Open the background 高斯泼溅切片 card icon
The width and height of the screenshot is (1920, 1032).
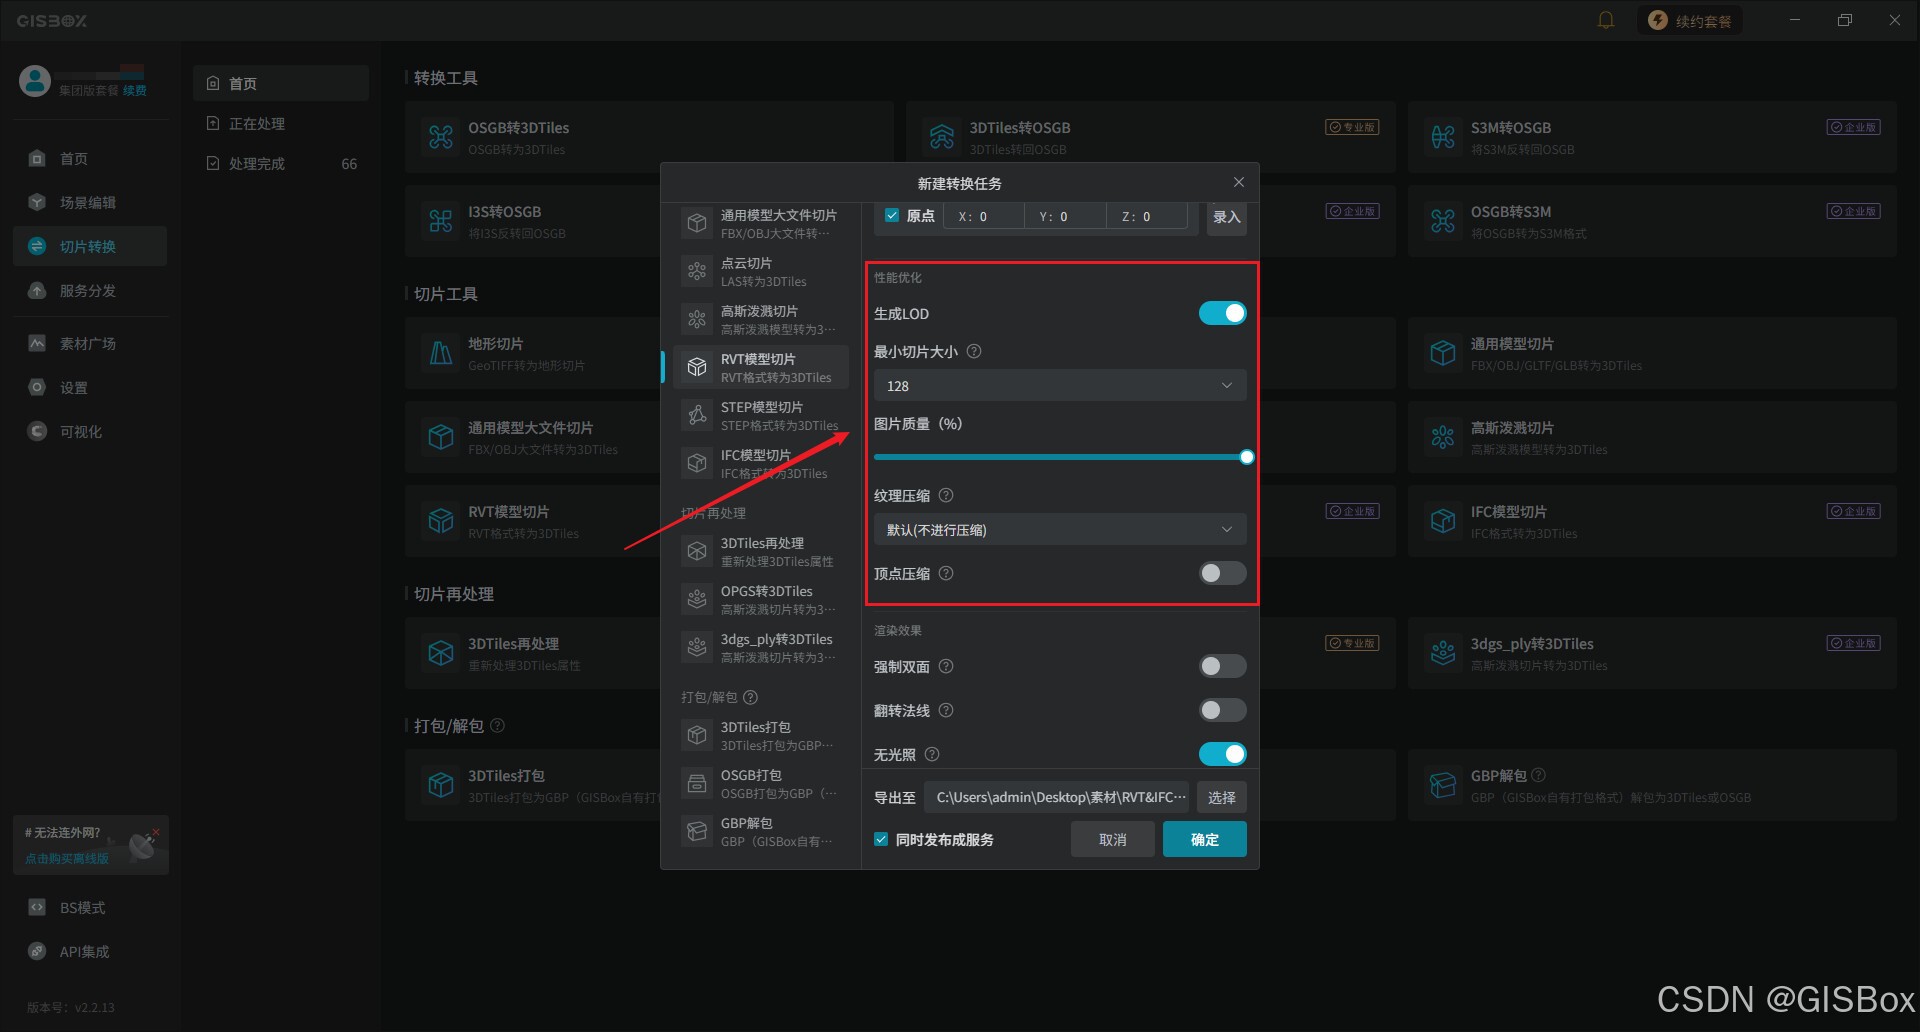1443,437
